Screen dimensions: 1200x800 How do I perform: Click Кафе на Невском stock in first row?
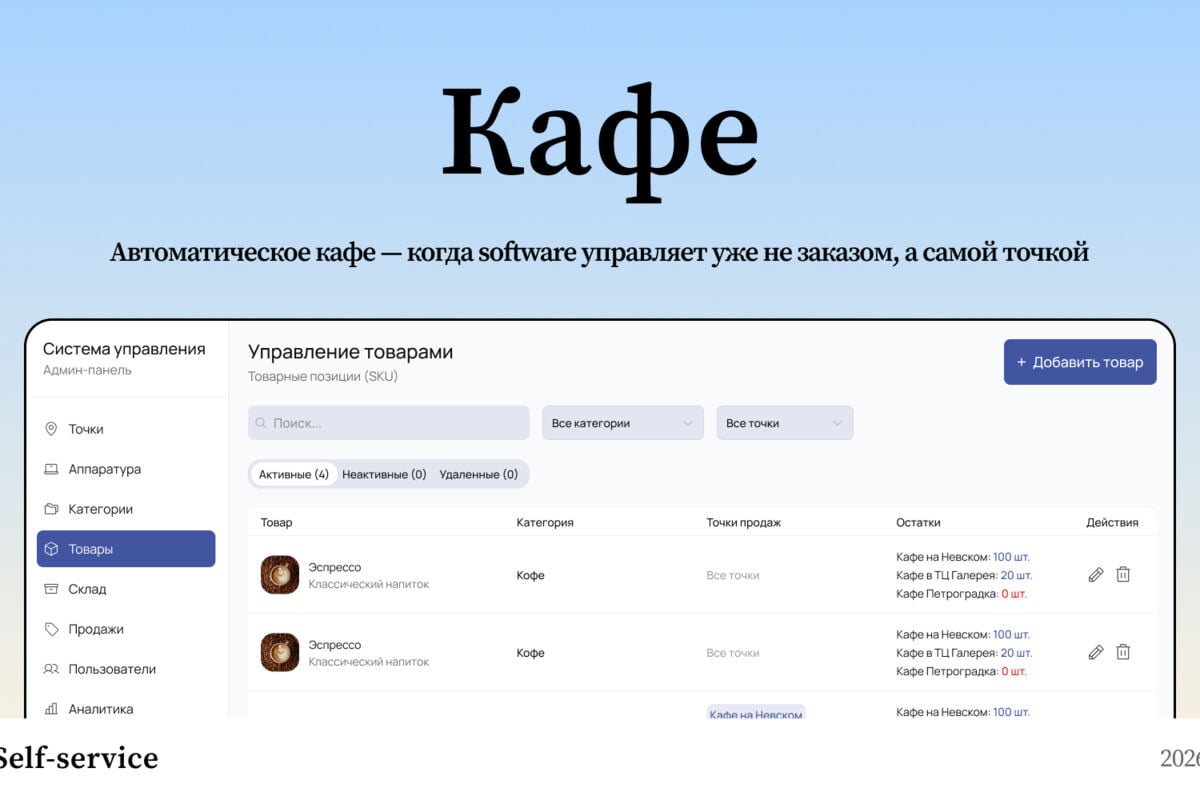click(963, 557)
